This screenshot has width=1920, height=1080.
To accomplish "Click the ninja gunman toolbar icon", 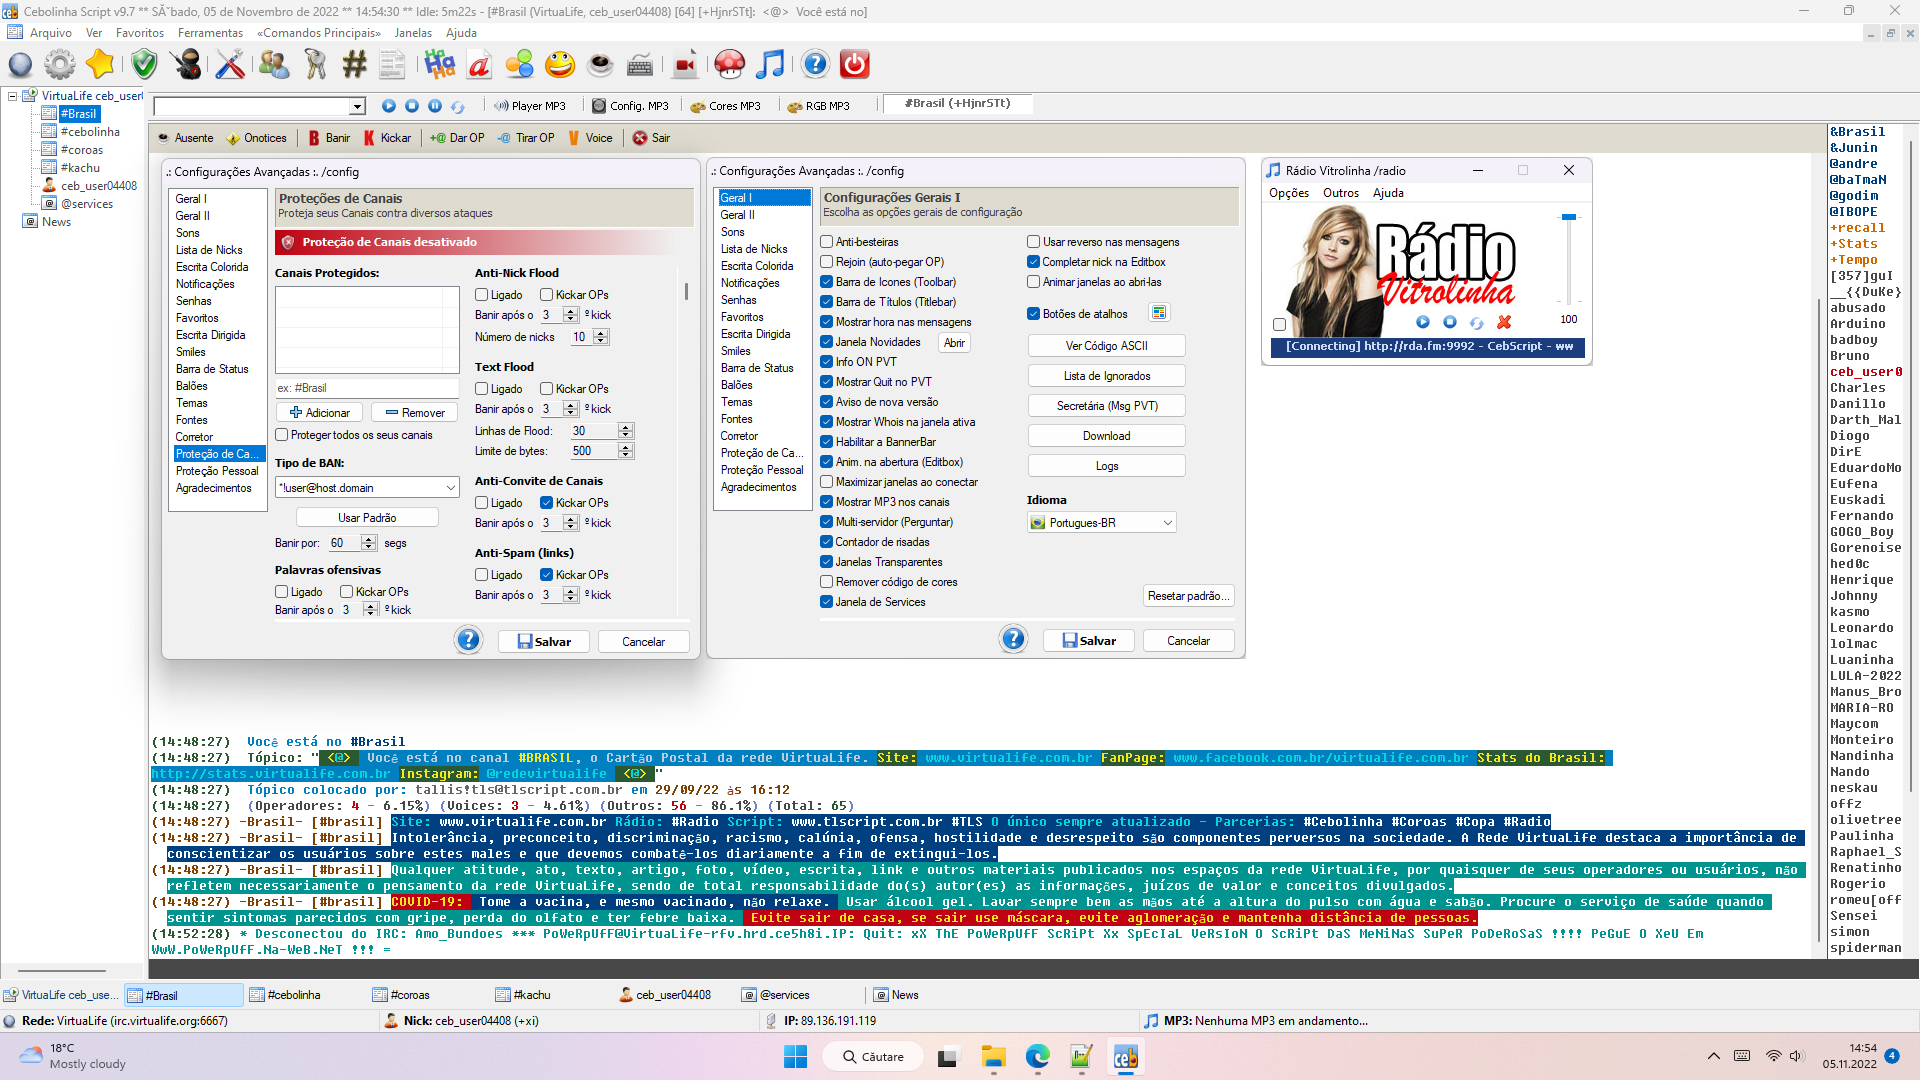I will click(186, 65).
